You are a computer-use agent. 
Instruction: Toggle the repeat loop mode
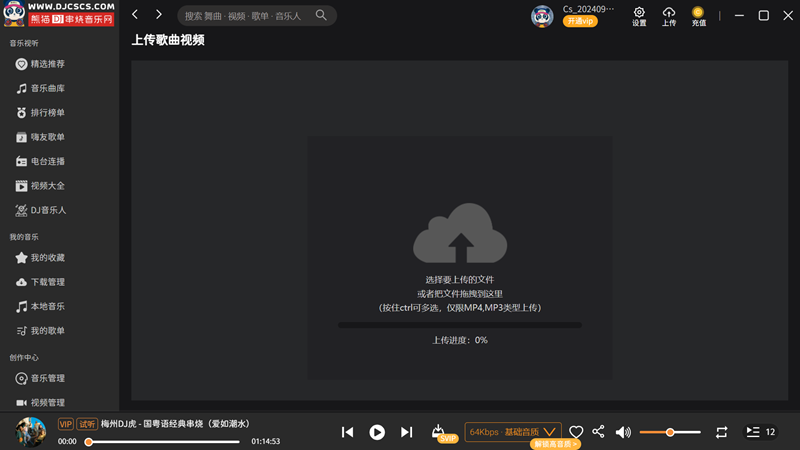[721, 432]
